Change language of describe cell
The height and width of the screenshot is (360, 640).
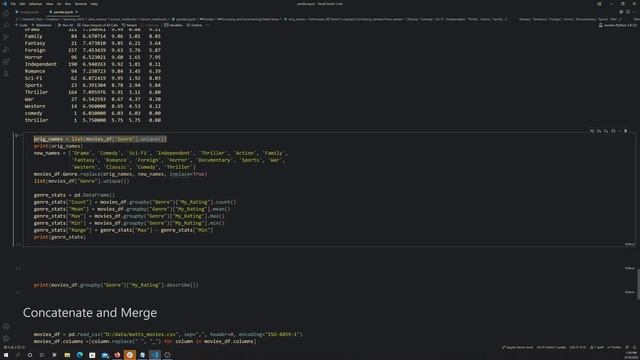click(629, 292)
